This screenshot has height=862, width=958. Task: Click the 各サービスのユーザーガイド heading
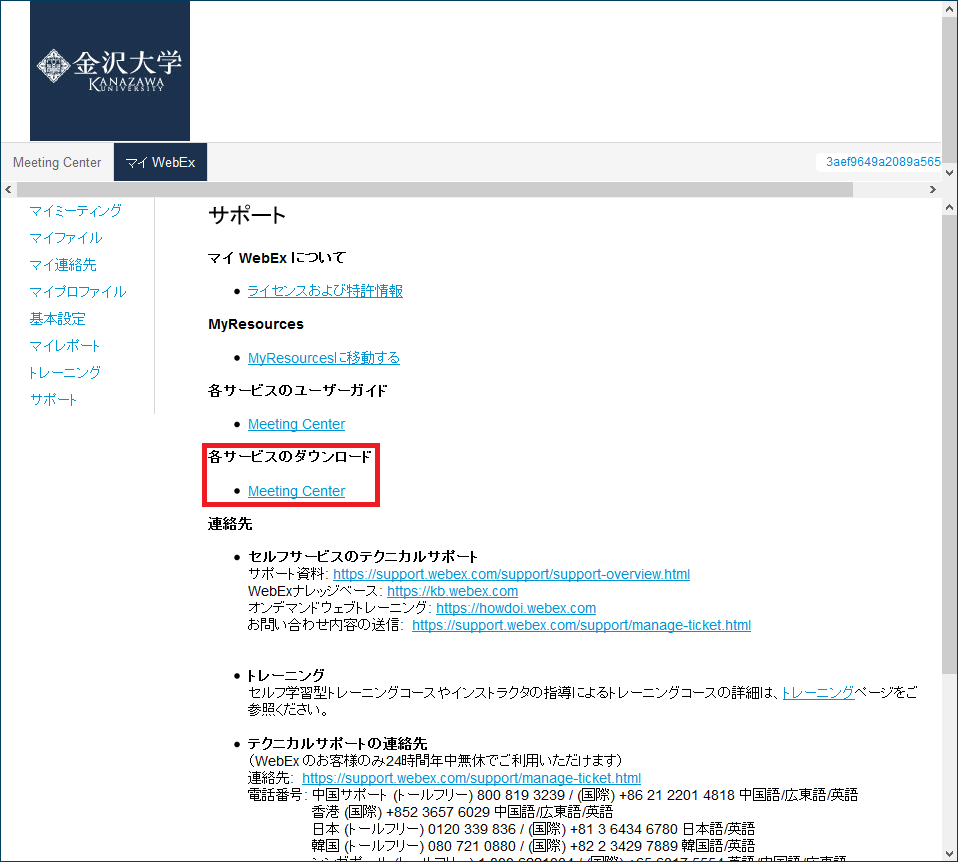click(x=298, y=390)
